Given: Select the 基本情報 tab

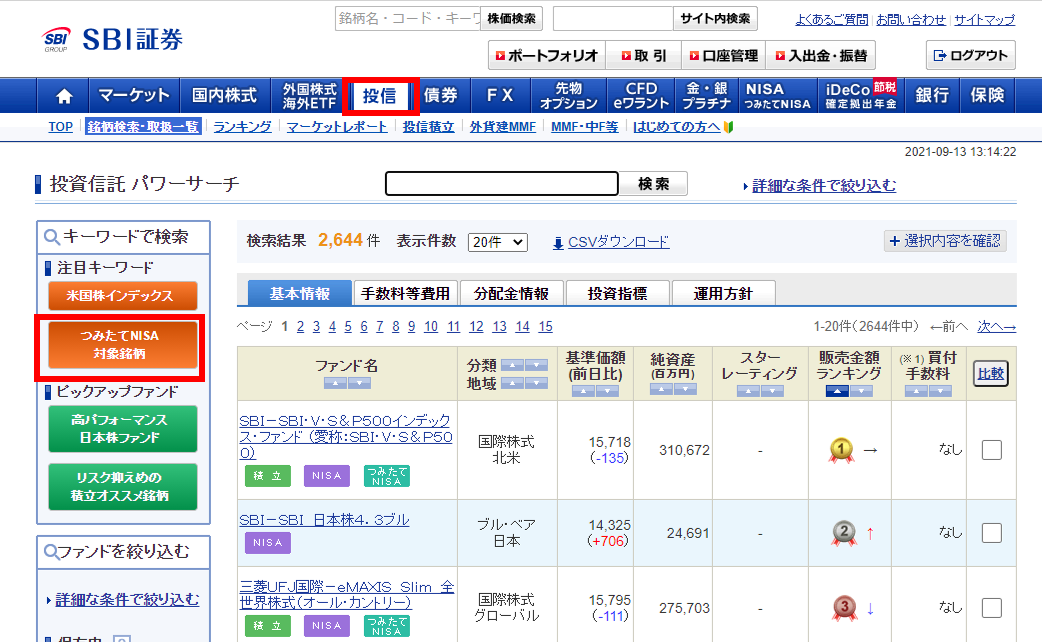Looking at the screenshot, I should pos(300,293).
